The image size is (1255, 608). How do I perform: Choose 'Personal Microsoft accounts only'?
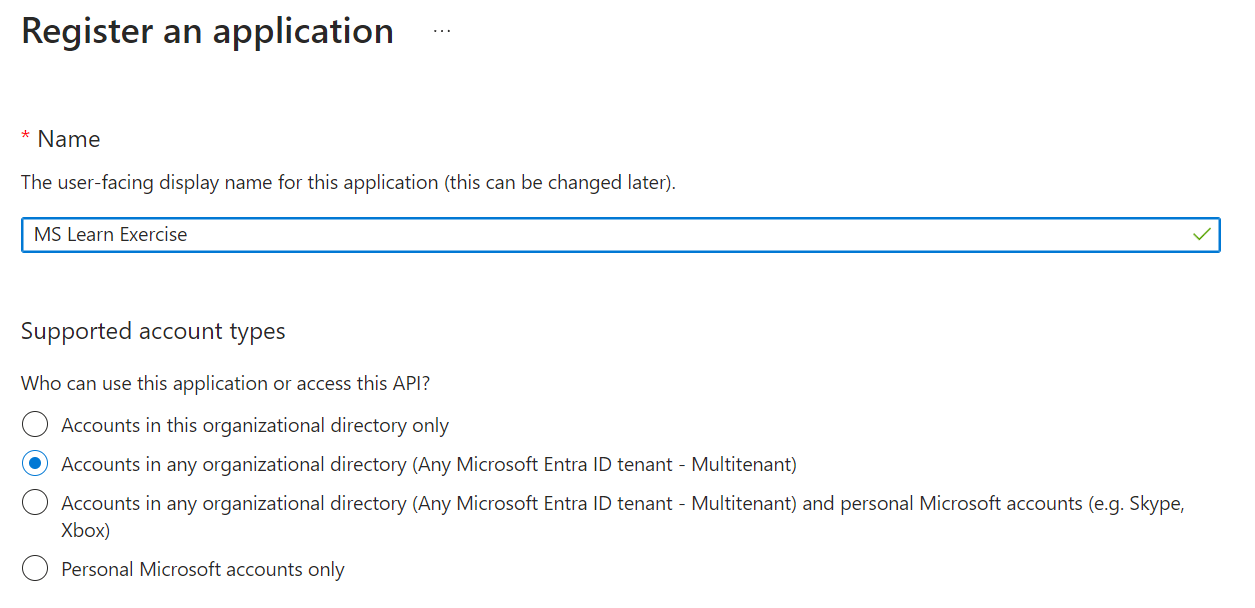34,567
